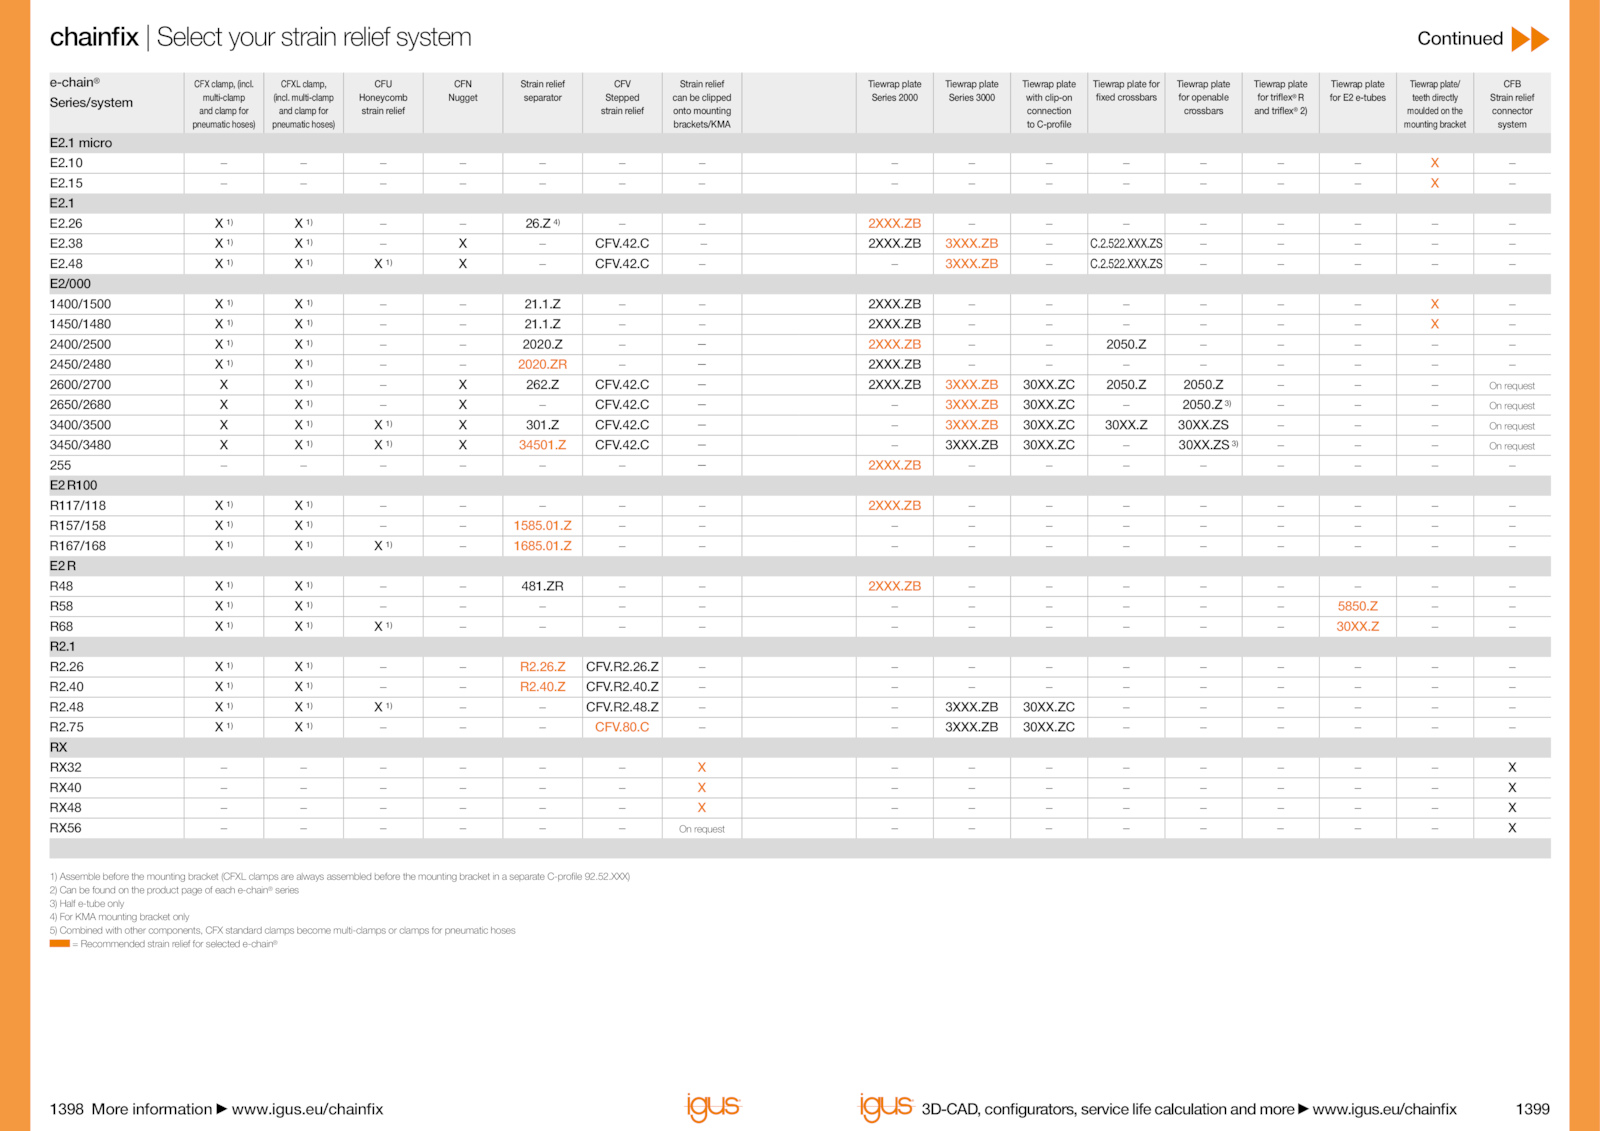Click 'On request' in the RX56 row

(x=702, y=829)
